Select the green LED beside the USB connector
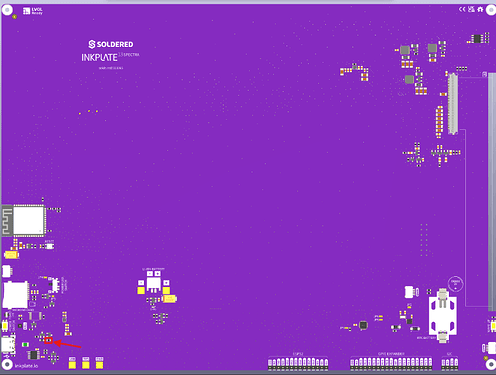 coord(25,344)
